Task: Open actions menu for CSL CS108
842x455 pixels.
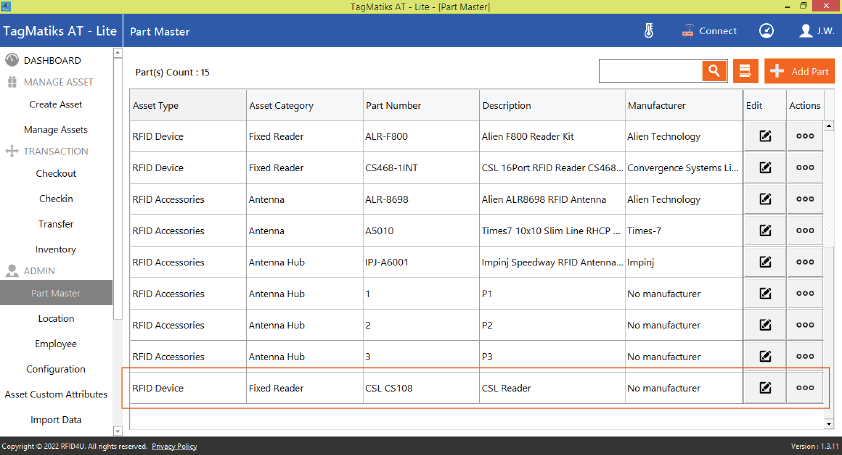Action: [x=805, y=388]
